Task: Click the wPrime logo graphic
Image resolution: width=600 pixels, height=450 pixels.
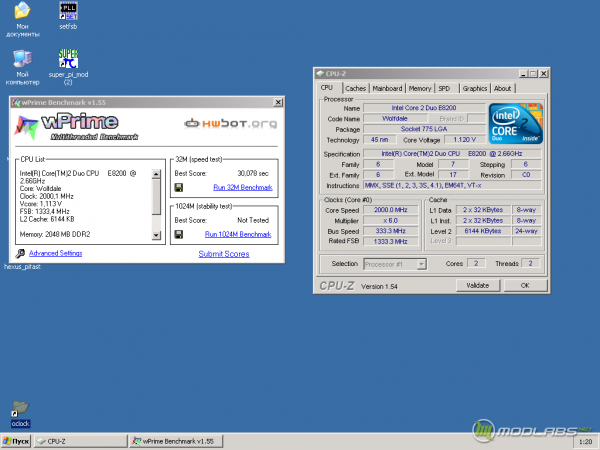Action: [x=76, y=126]
